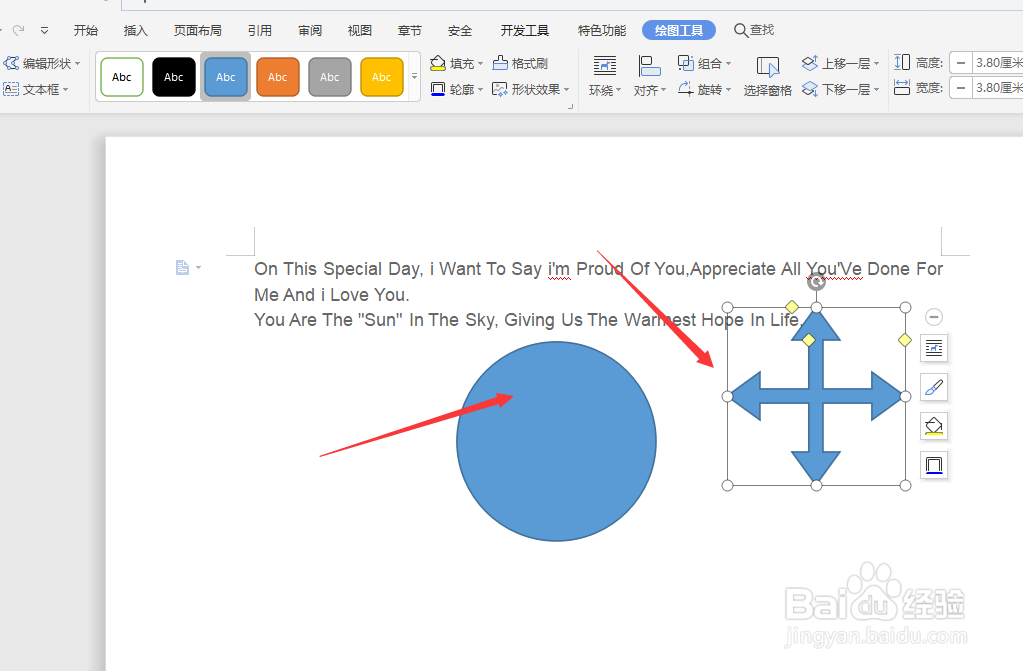Click the 宽度 width input field
The image size is (1023, 671).
998,87
